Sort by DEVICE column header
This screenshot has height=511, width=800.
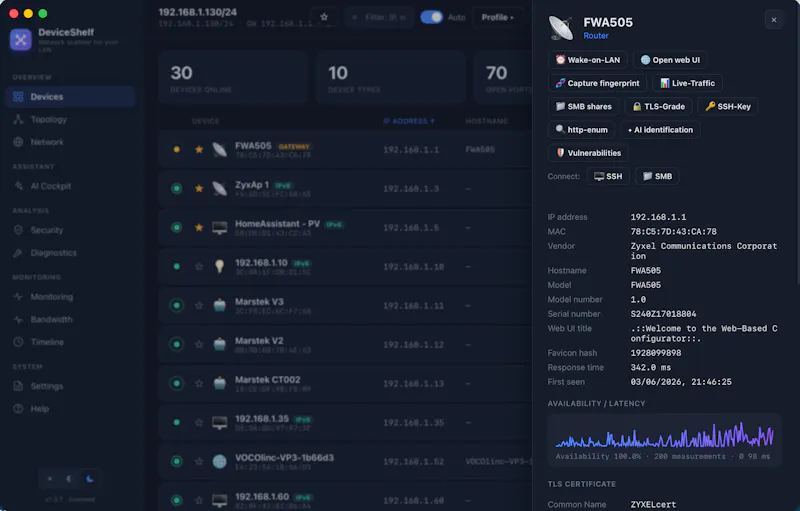click(x=205, y=121)
